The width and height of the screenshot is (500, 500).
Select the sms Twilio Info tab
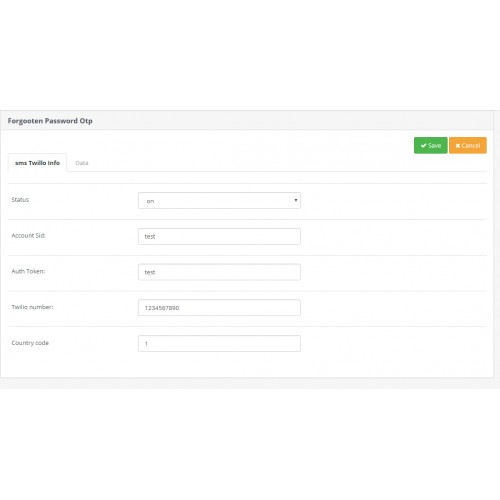coord(37,163)
